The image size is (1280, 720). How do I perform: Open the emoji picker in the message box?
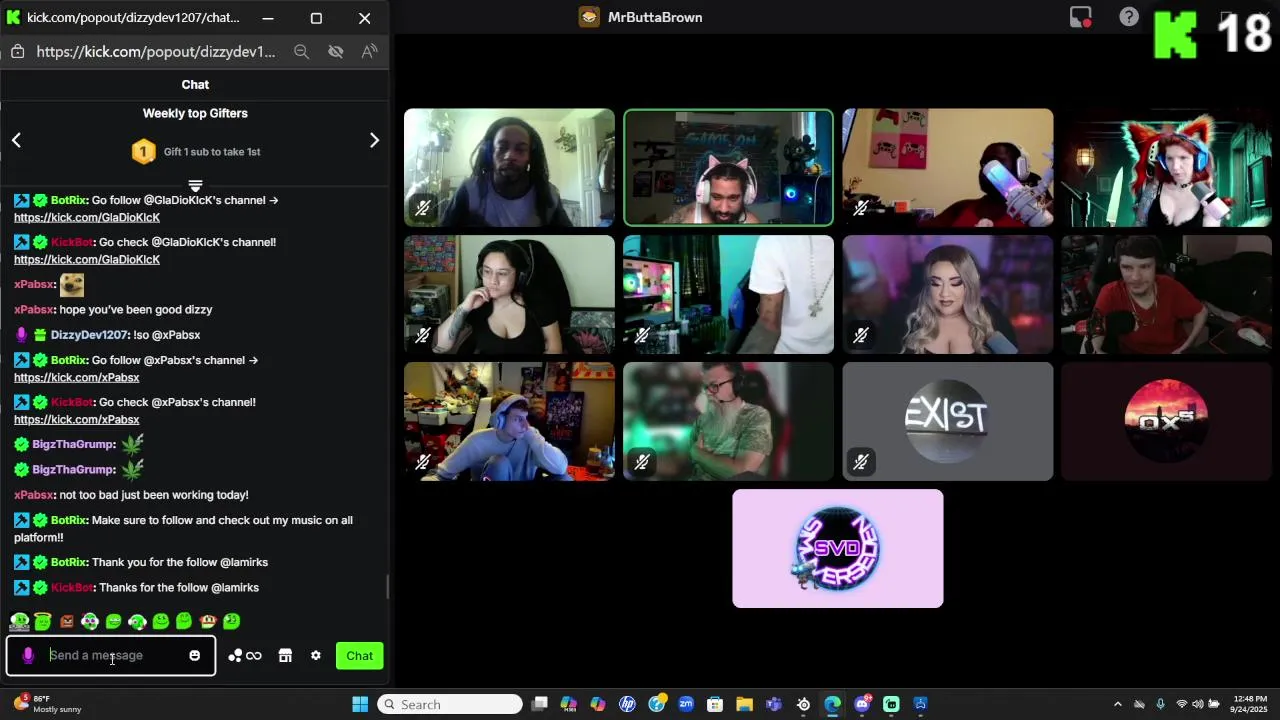pyautogui.click(x=194, y=655)
